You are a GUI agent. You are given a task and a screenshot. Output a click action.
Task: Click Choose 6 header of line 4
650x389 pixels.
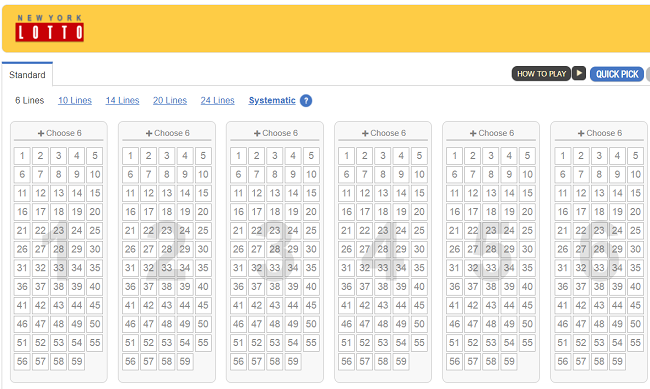[383, 133]
